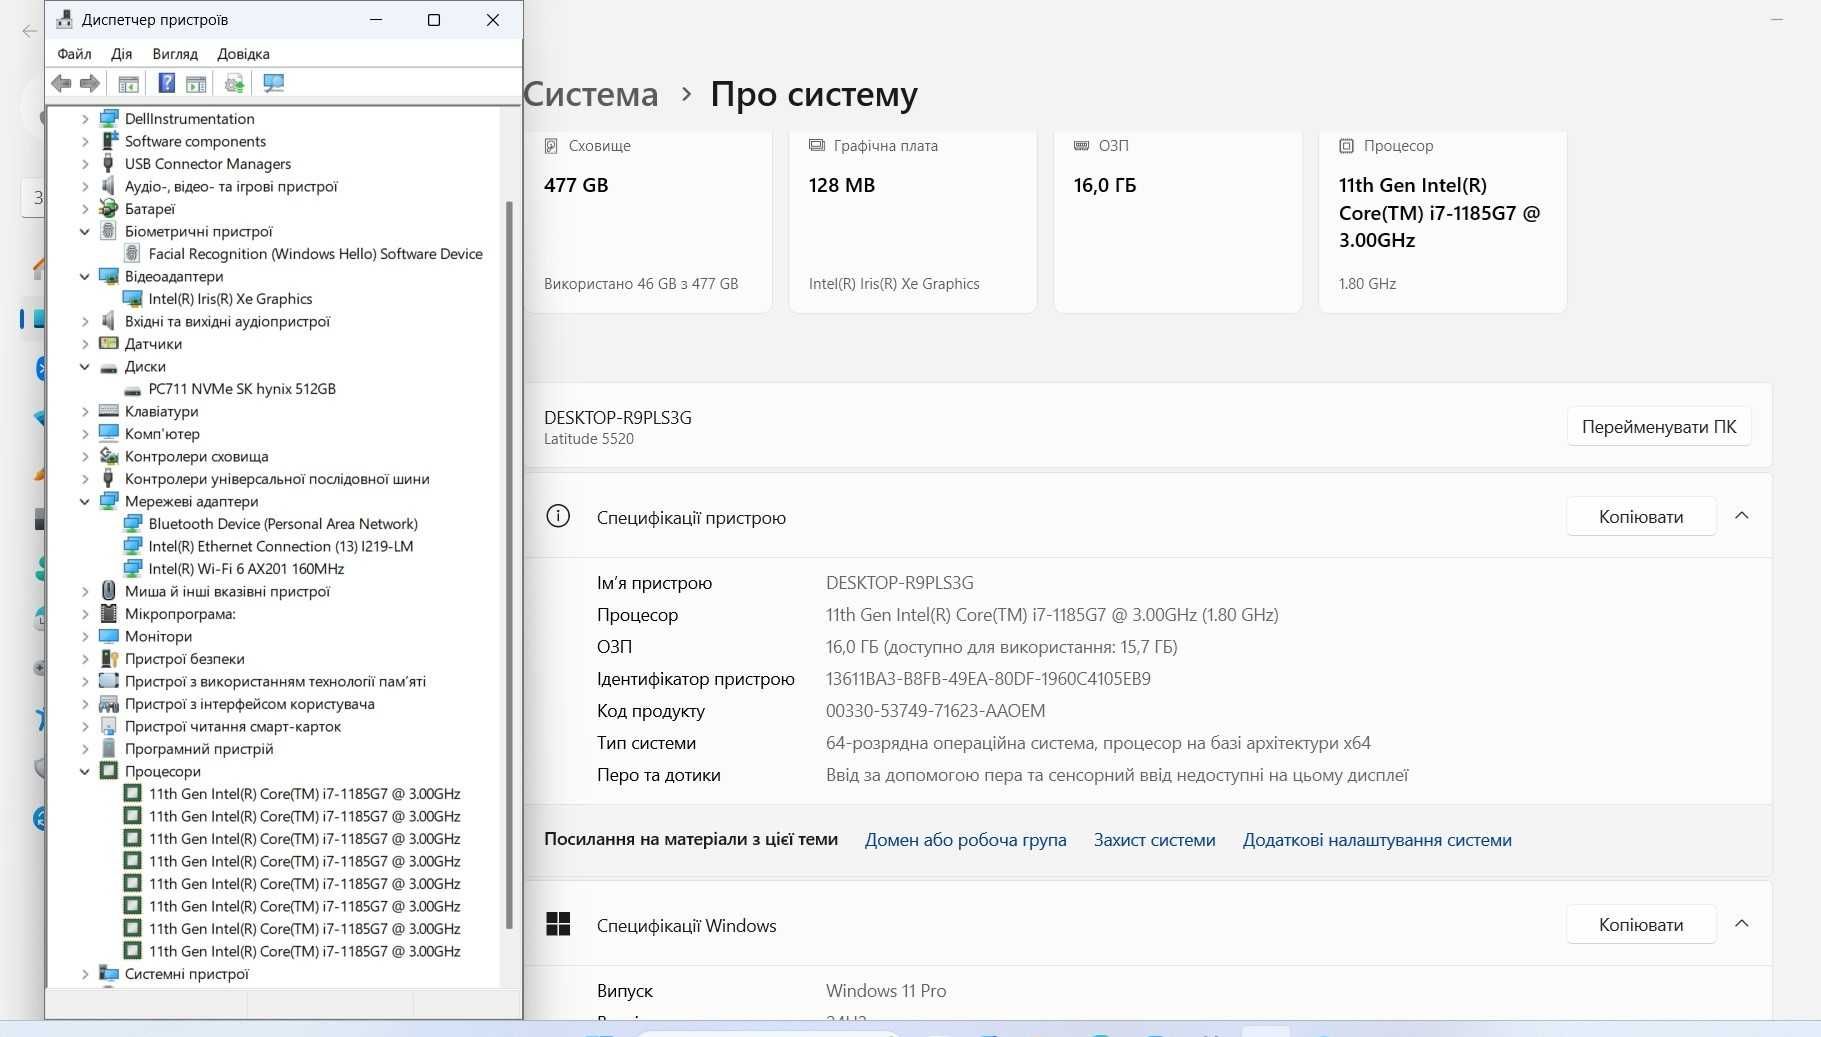Click the Forward arrow in Device Manager toolbar
Screen dimensions: 1821x1037
coord(90,84)
